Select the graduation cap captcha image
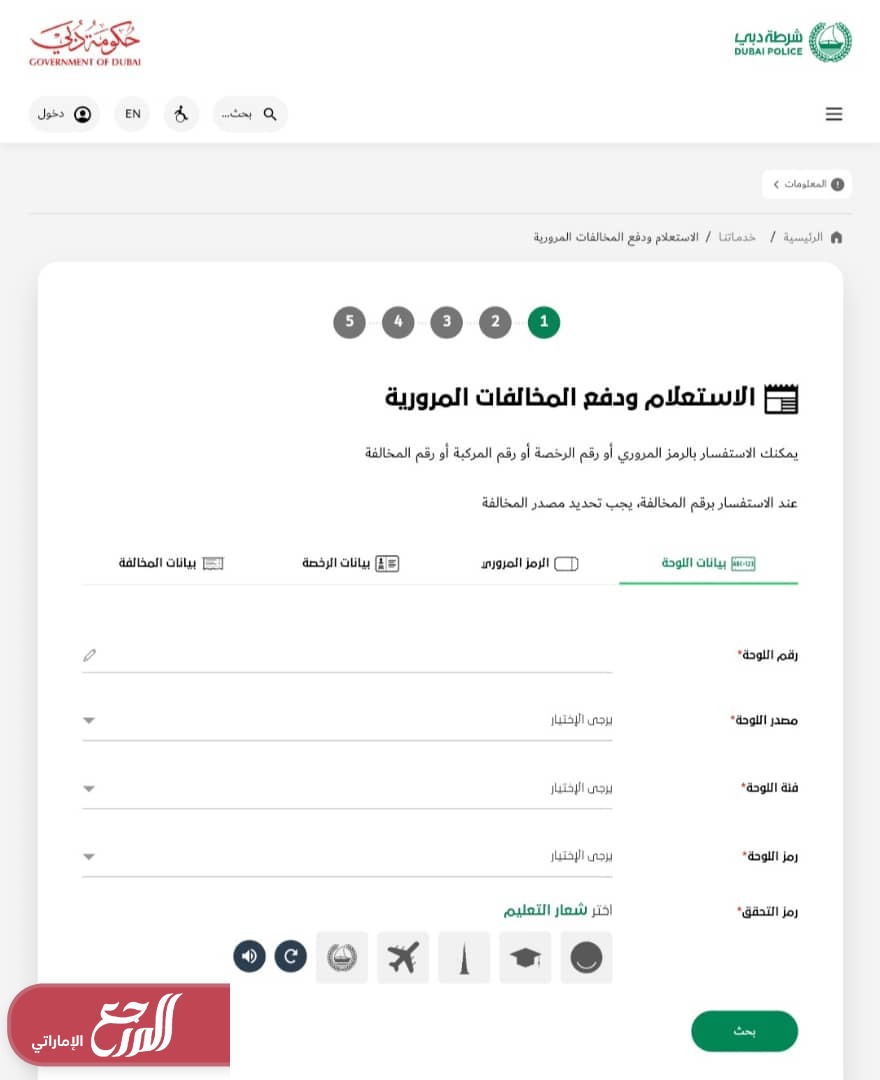The width and height of the screenshot is (880, 1080). point(525,958)
